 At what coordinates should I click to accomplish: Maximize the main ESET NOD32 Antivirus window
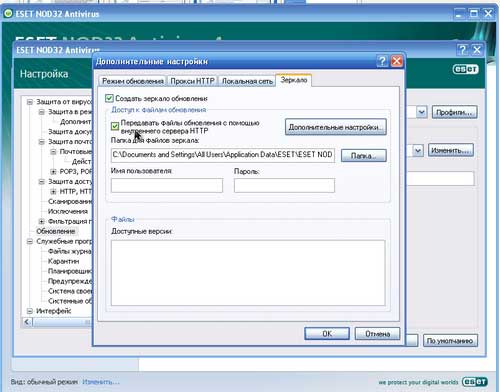click(474, 14)
